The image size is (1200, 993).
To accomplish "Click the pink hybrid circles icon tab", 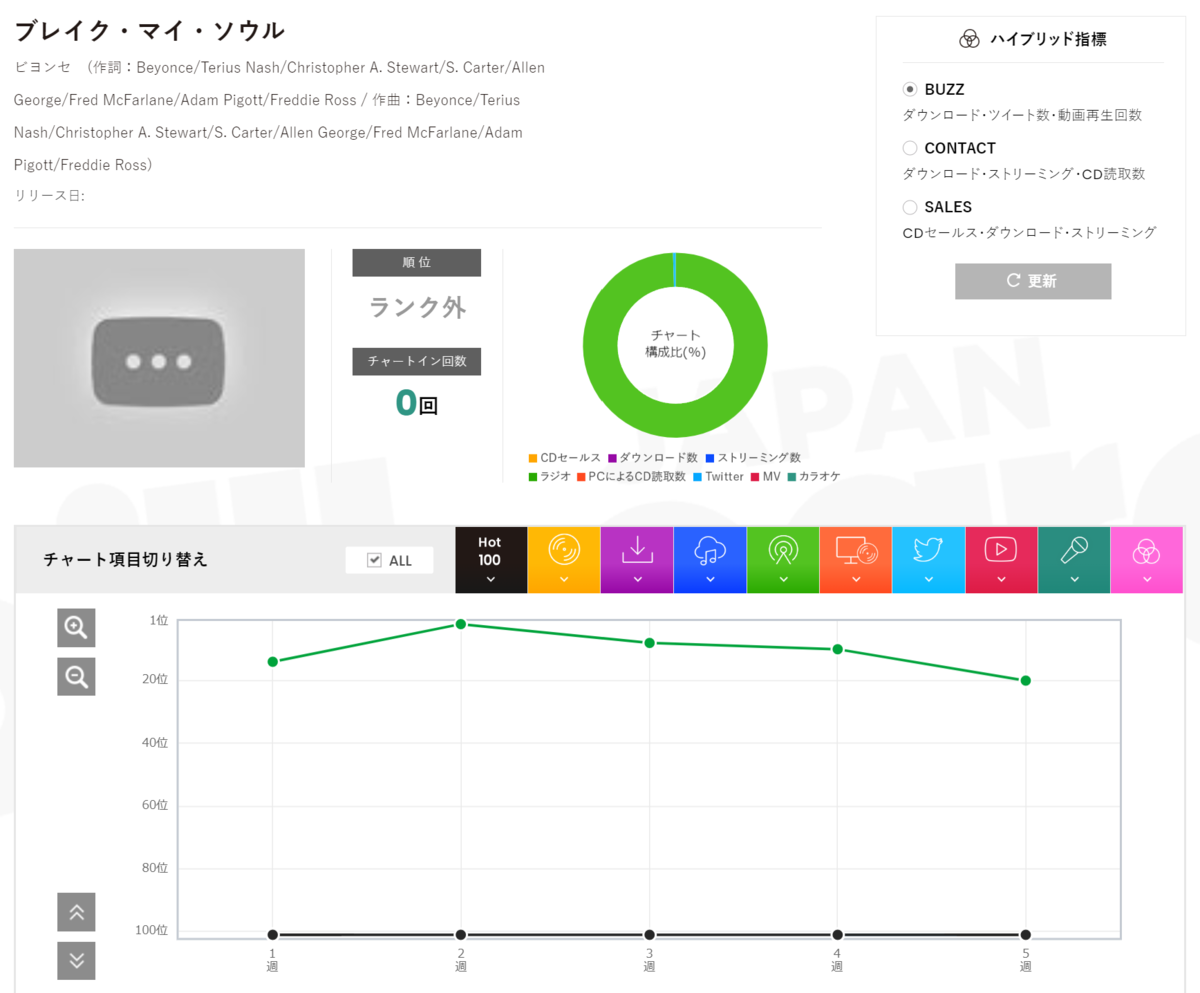I will 1147,560.
